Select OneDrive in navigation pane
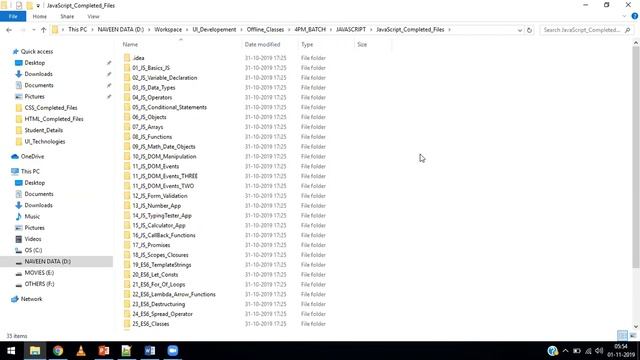The image size is (640, 360). click(32, 156)
